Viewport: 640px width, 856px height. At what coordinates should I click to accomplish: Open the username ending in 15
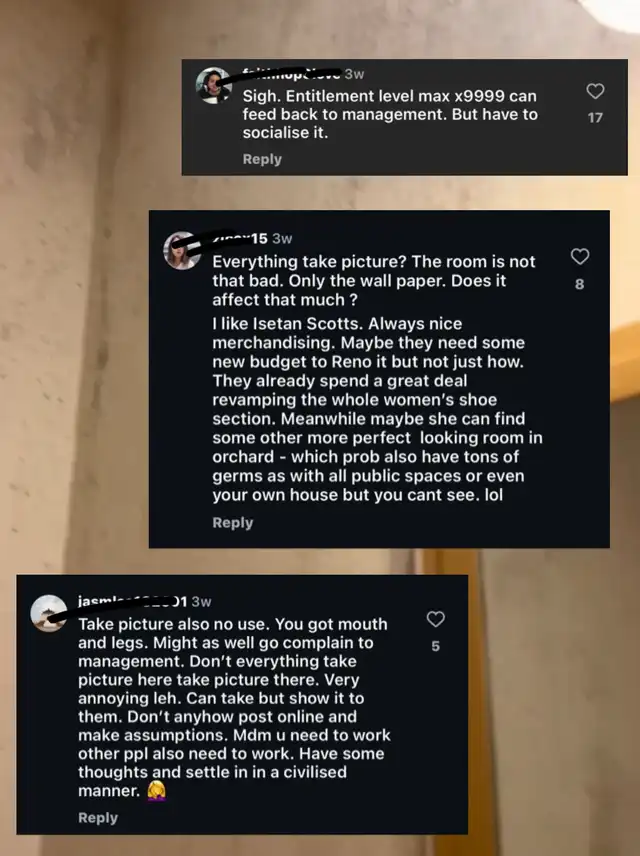(240, 238)
